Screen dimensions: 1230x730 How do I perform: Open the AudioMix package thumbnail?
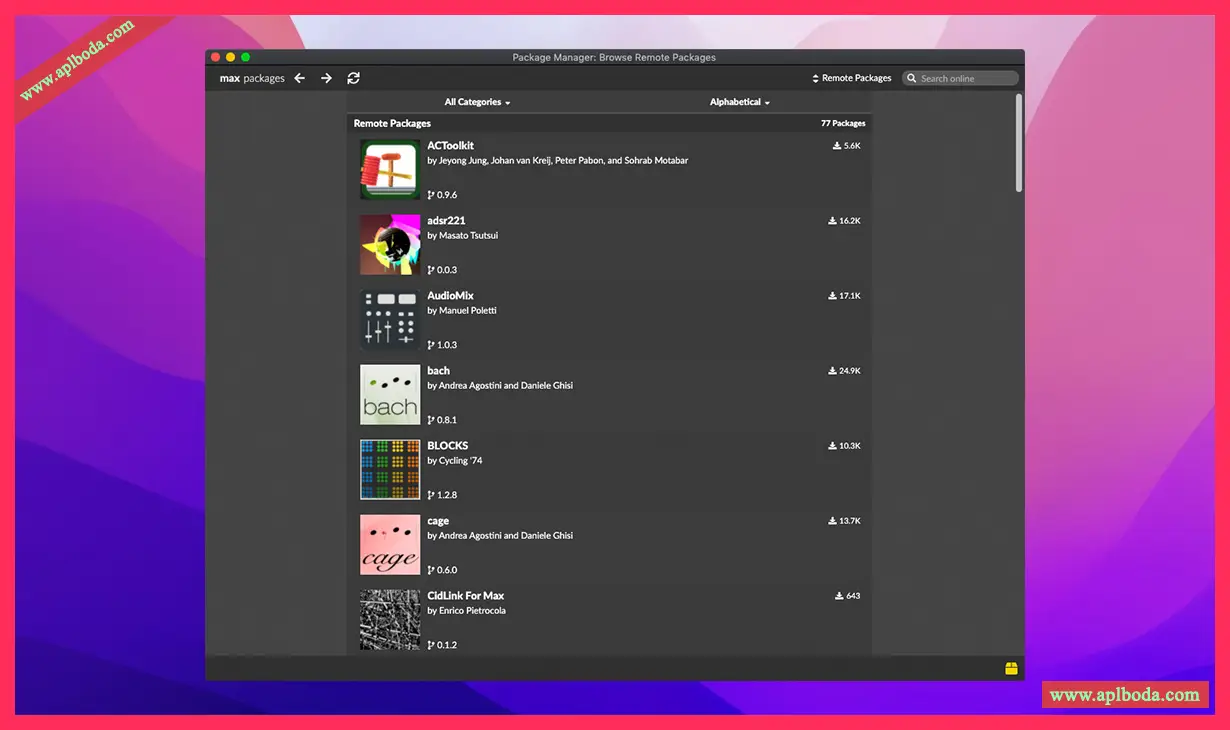(x=390, y=320)
